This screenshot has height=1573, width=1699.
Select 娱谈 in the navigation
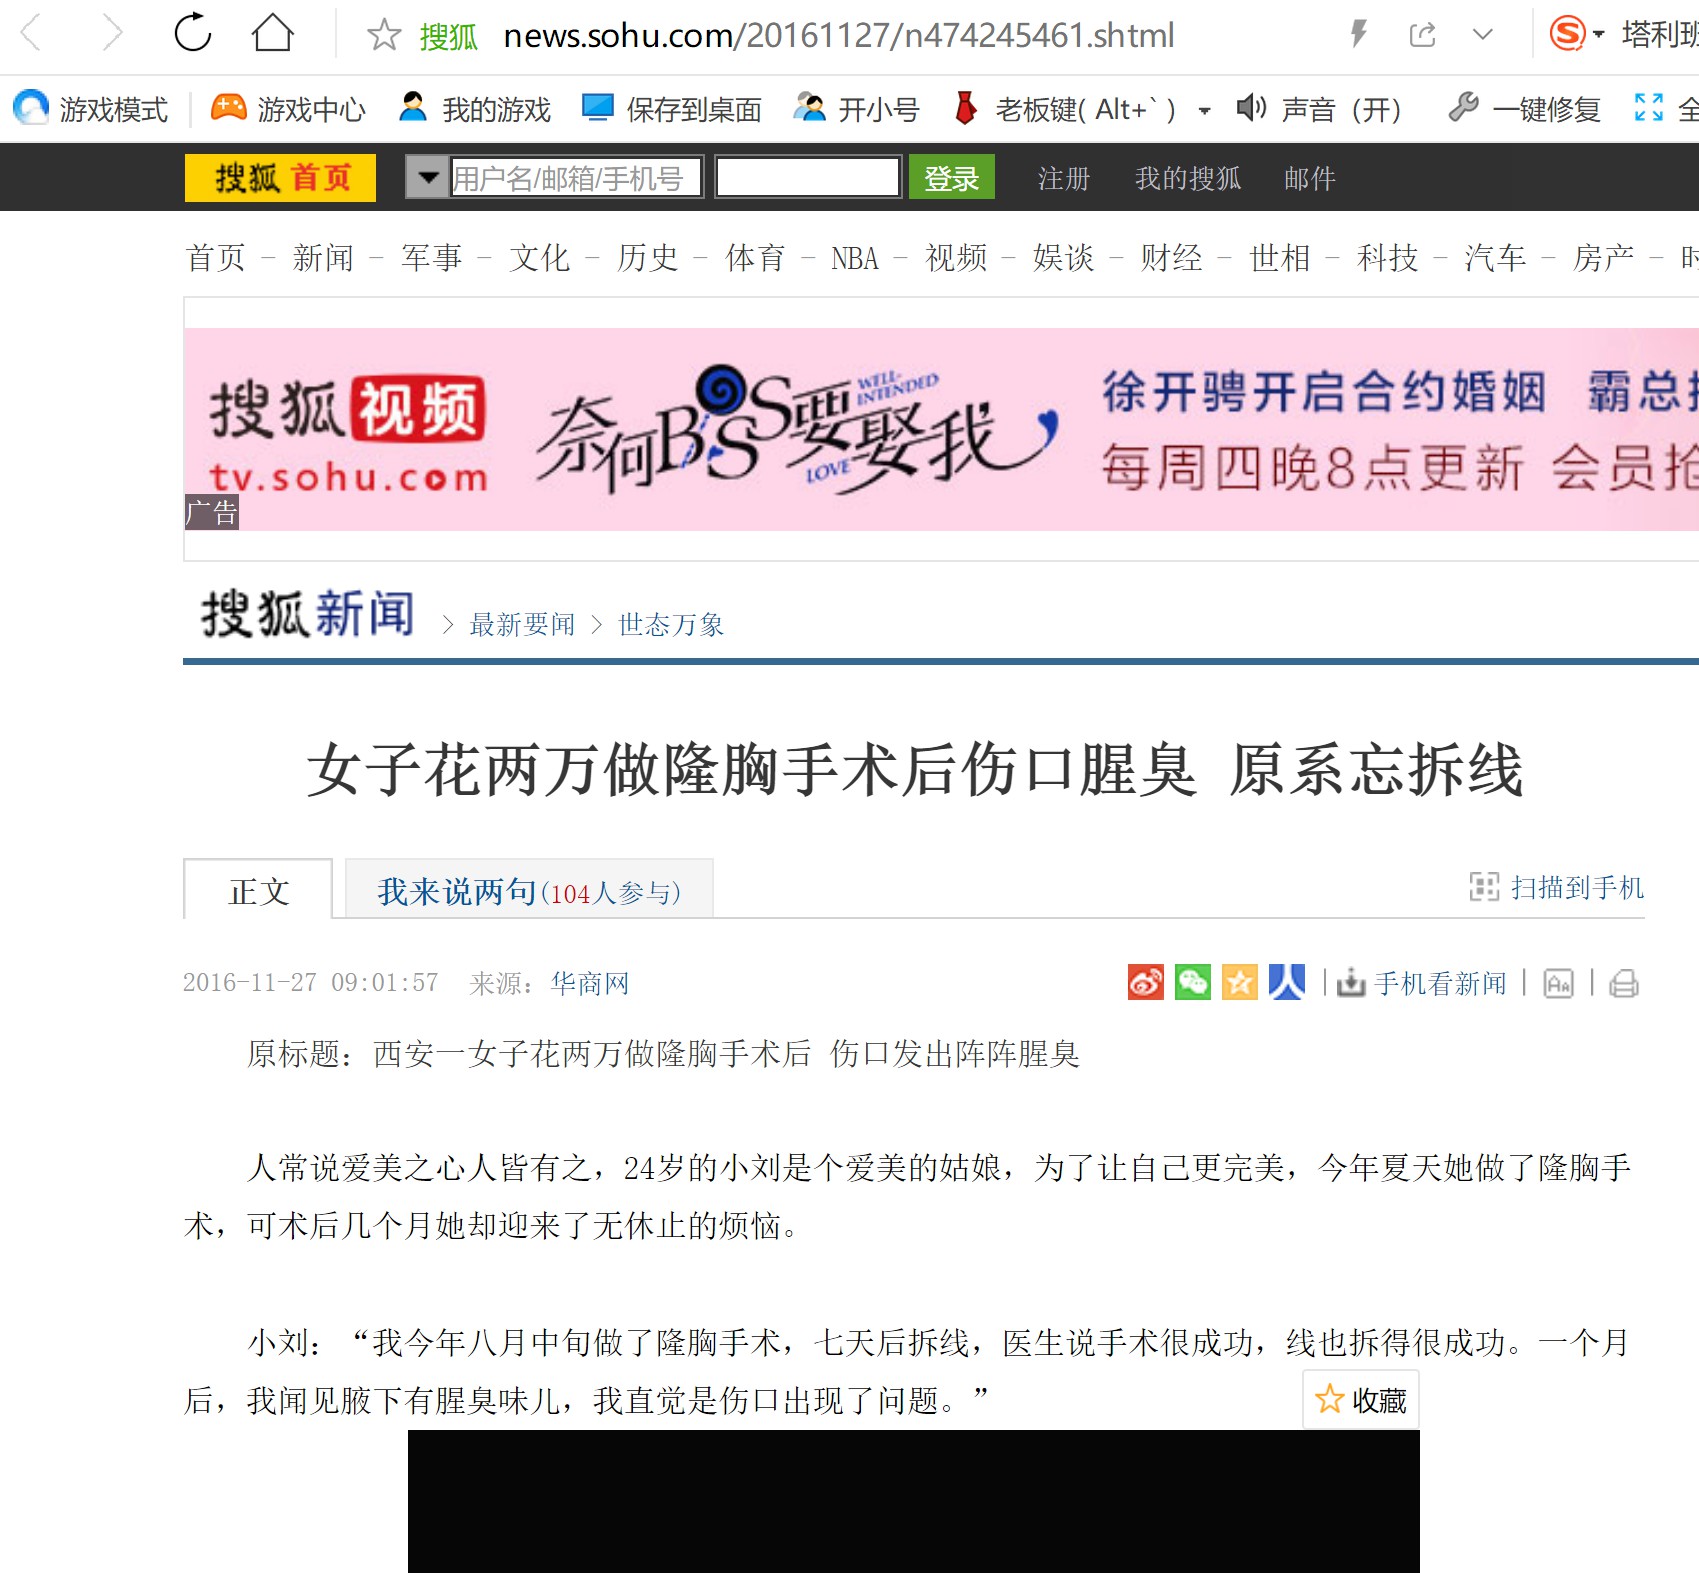(1064, 258)
